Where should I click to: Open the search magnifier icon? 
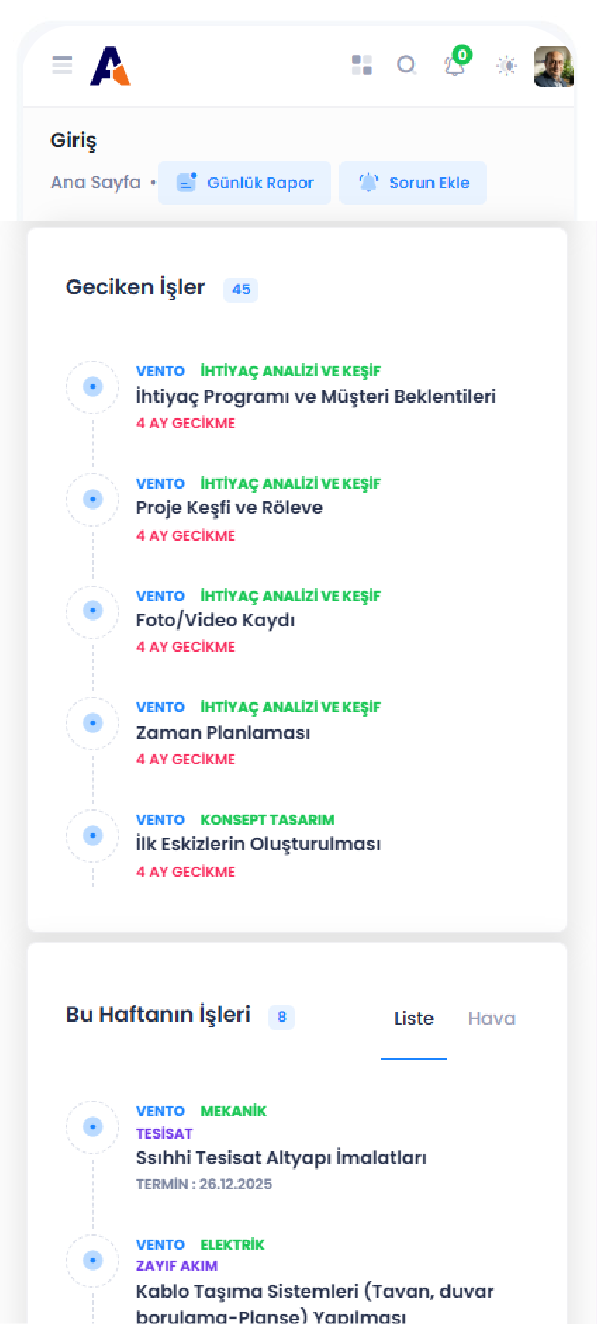tap(407, 64)
